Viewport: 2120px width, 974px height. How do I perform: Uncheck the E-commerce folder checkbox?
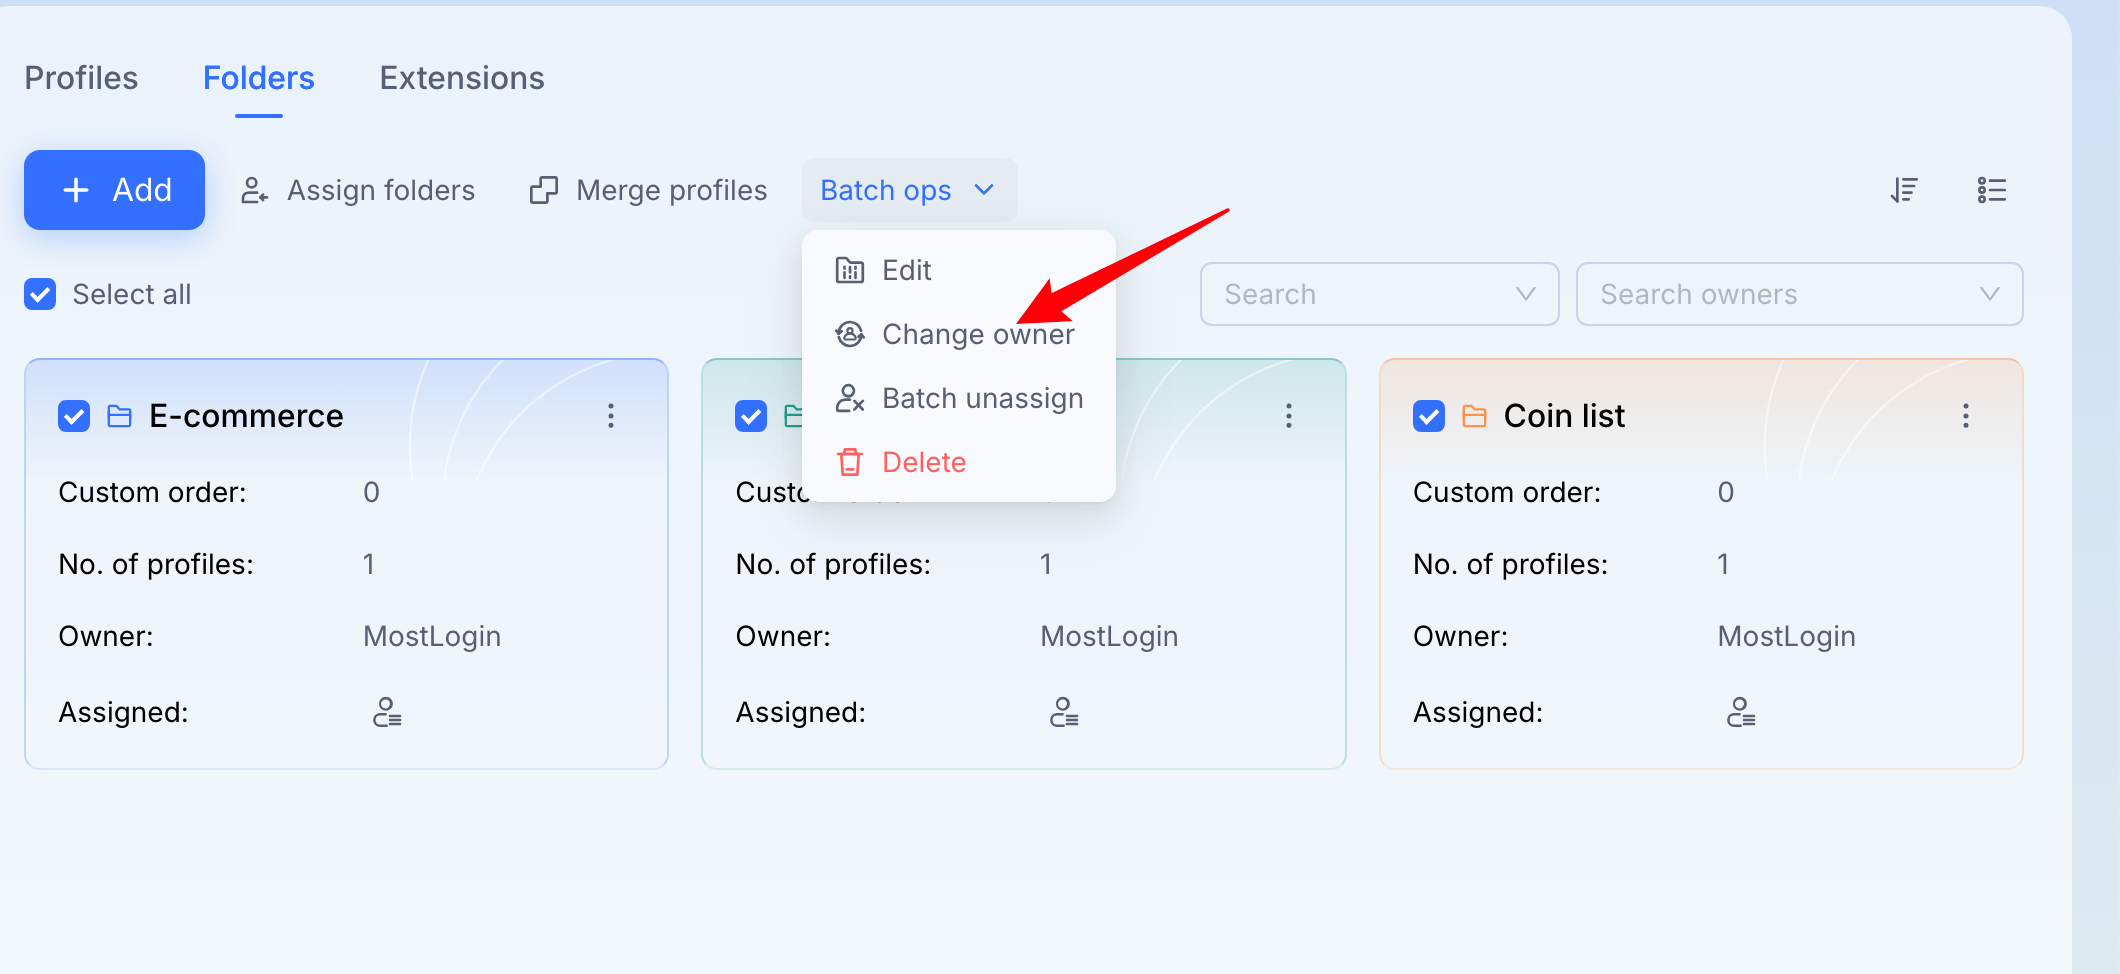pyautogui.click(x=74, y=416)
